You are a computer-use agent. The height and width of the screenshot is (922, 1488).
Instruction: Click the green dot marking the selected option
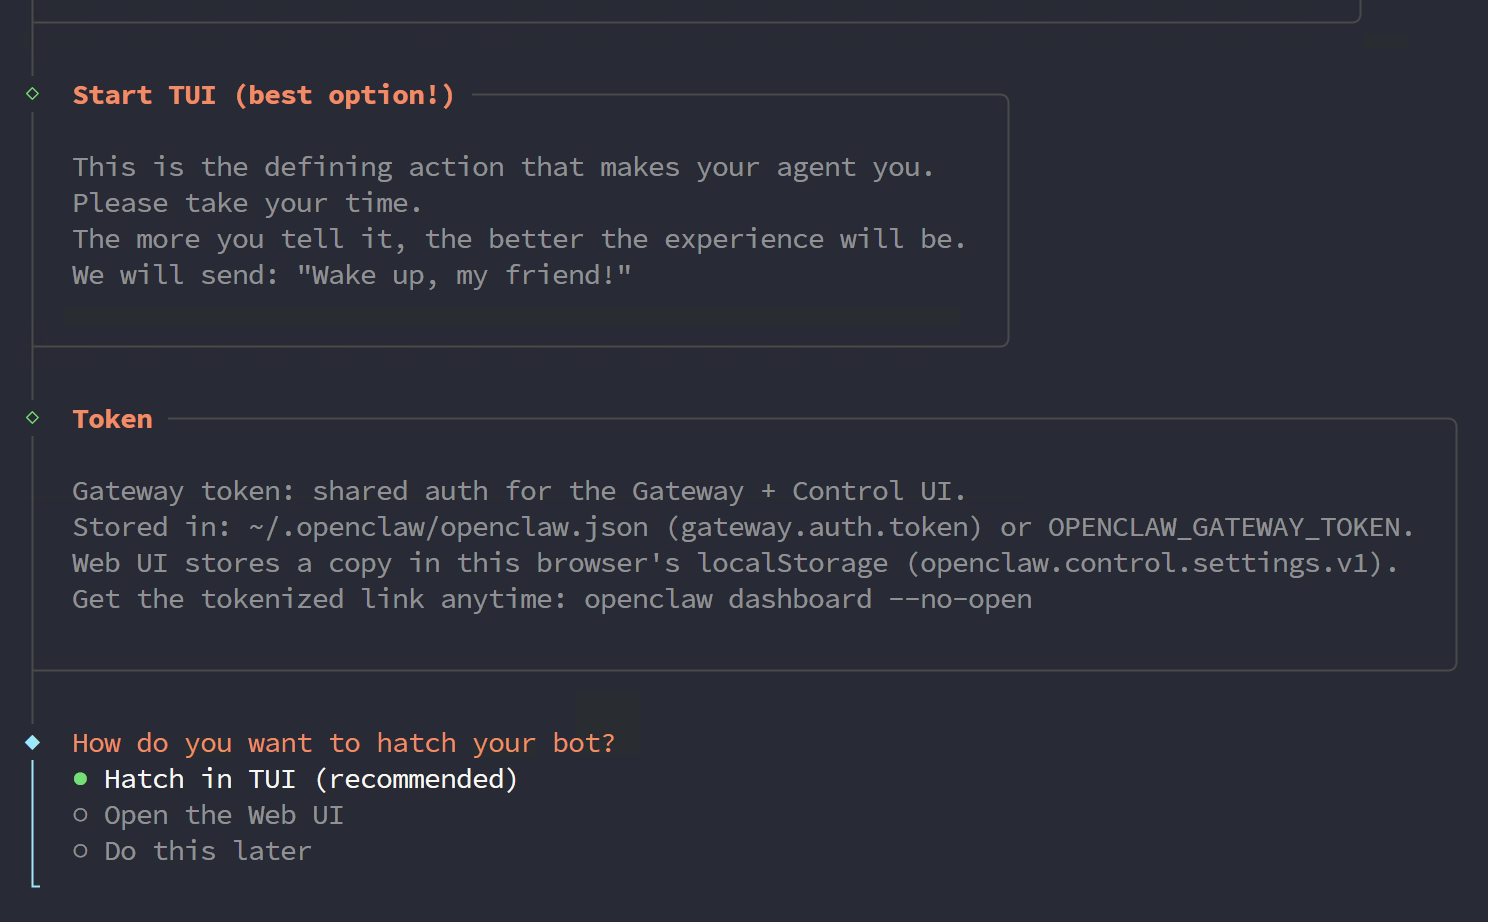80,779
